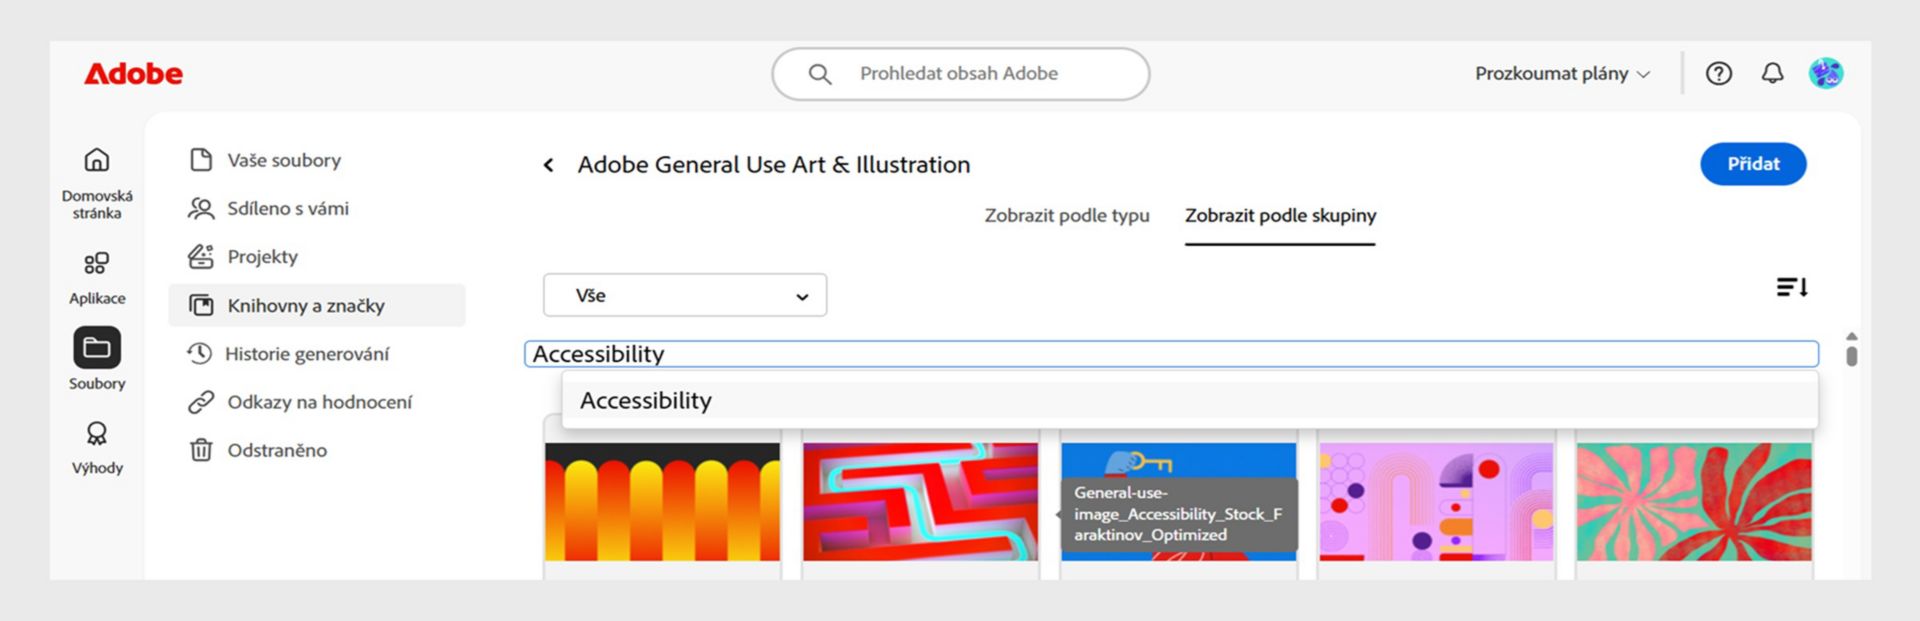The image size is (1920, 621).
Task: Go back with the left chevron arrow
Action: coord(548,165)
